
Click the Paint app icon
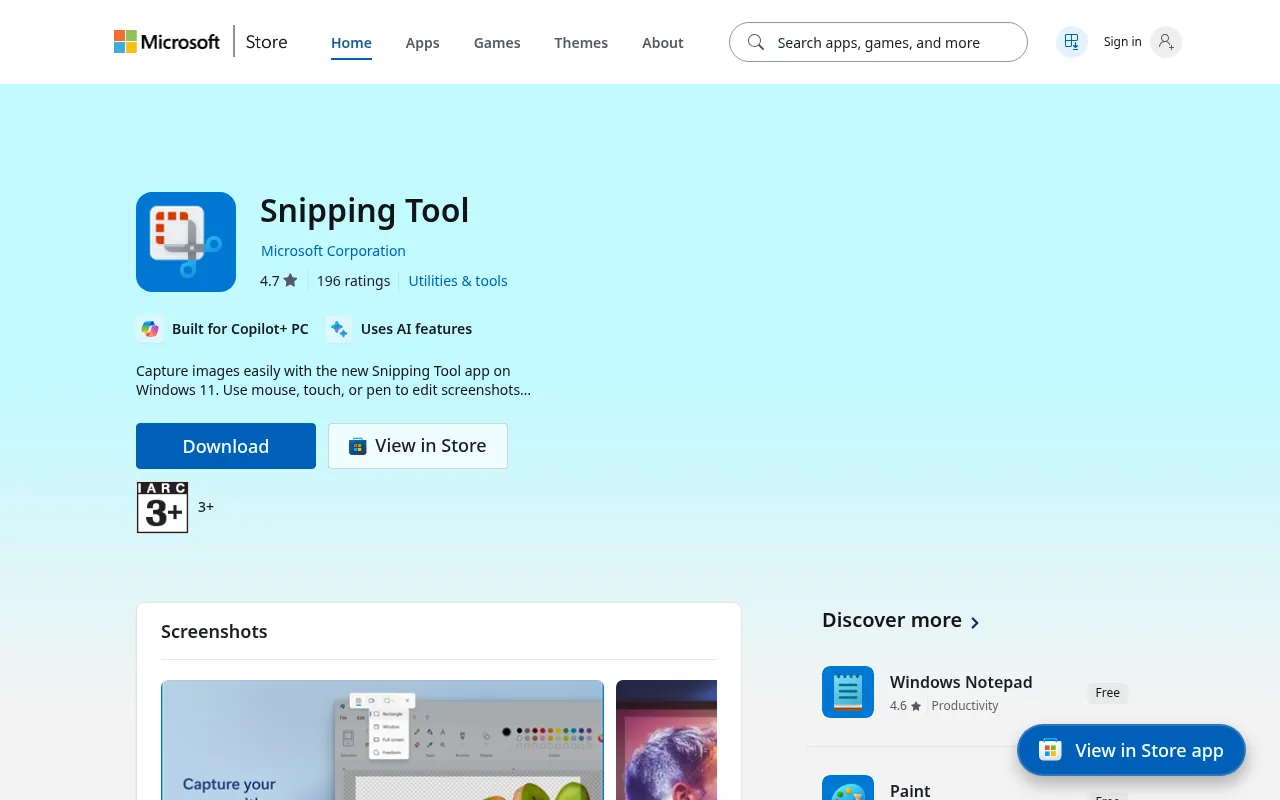[848, 788]
